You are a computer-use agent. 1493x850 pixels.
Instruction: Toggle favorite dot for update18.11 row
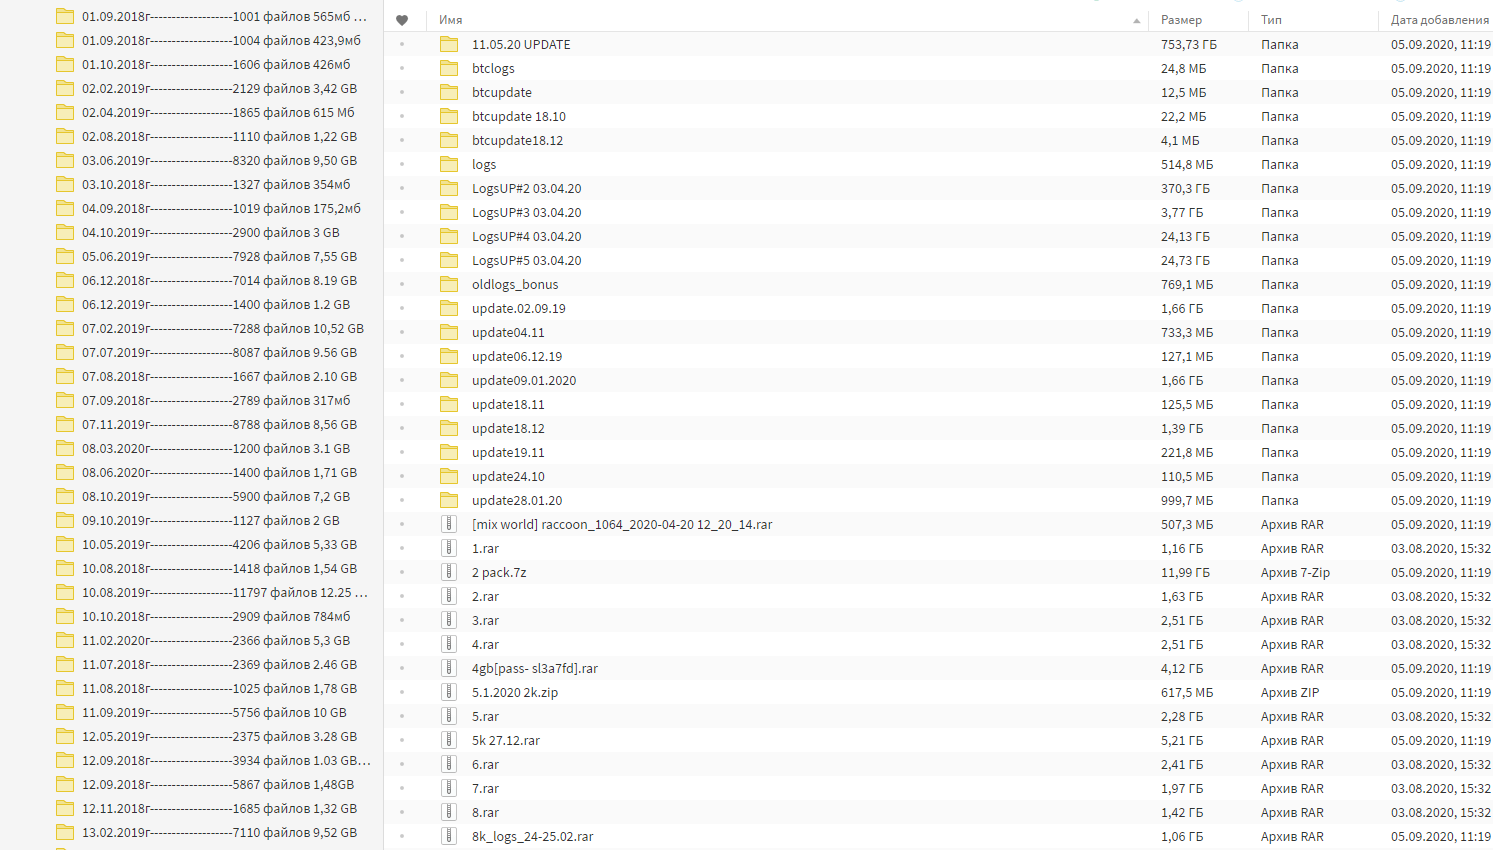402,404
